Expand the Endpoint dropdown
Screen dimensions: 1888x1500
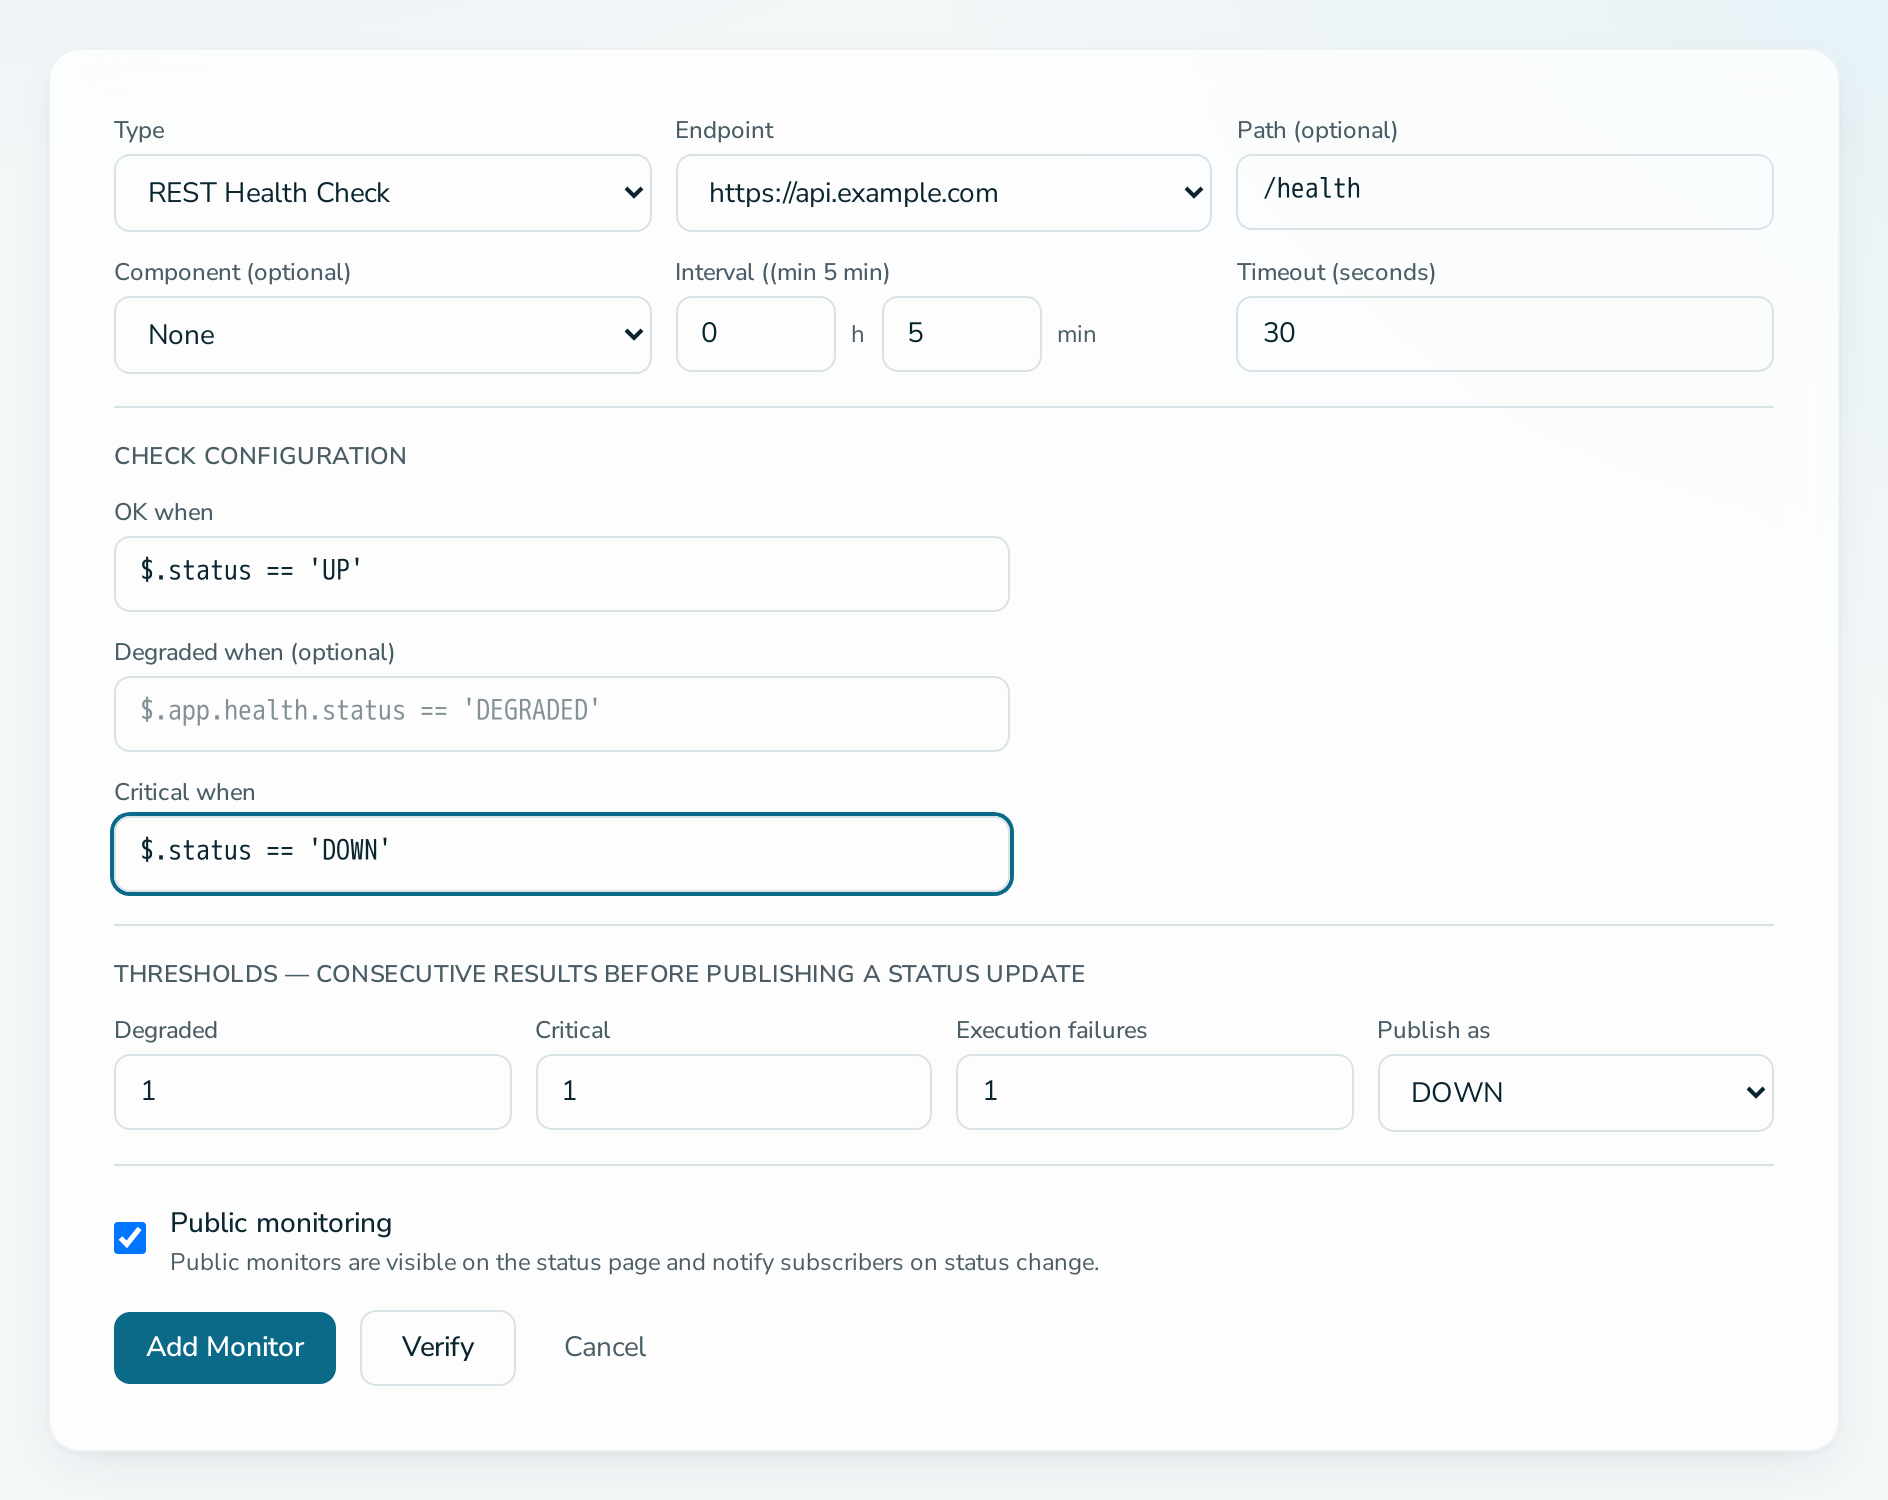pos(943,193)
